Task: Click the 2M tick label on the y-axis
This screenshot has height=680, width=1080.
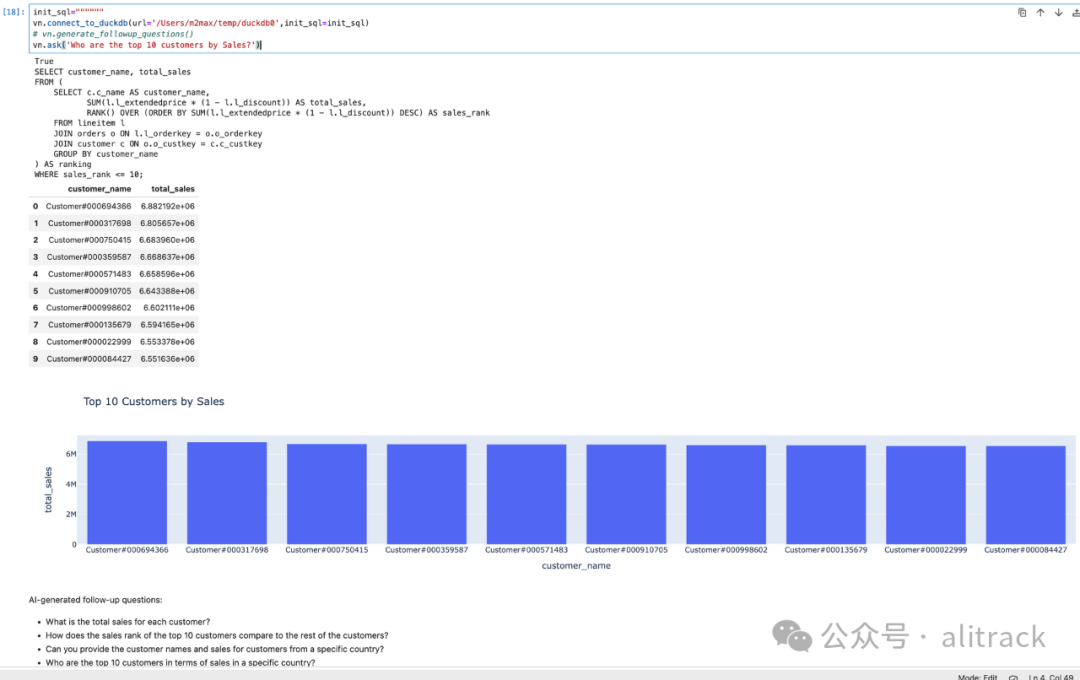Action: (71, 514)
